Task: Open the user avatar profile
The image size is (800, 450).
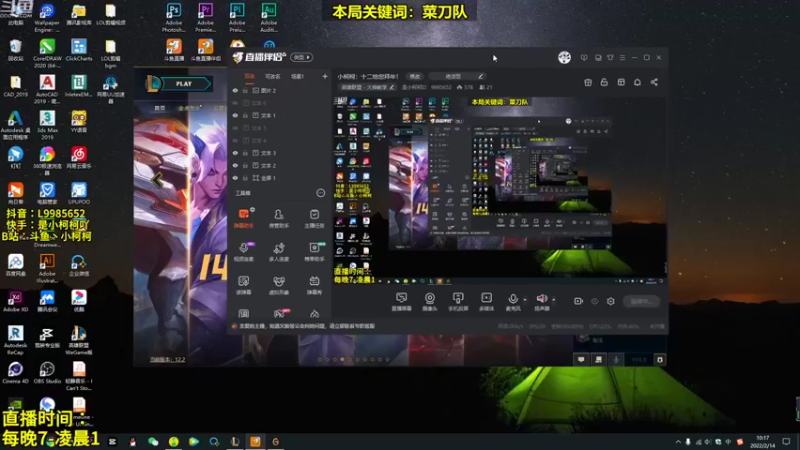Action: [x=564, y=58]
